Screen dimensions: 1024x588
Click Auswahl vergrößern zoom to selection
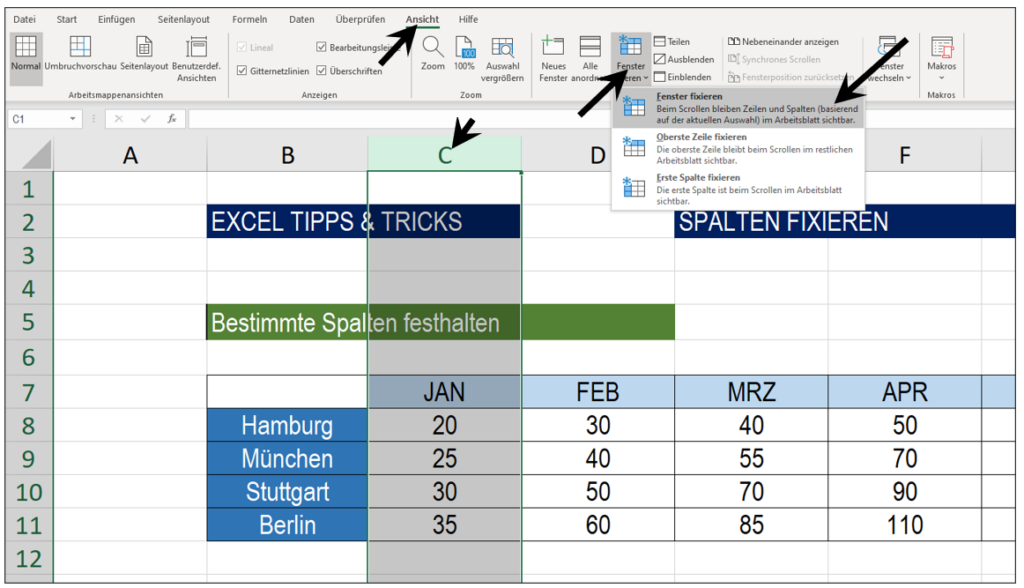502,59
